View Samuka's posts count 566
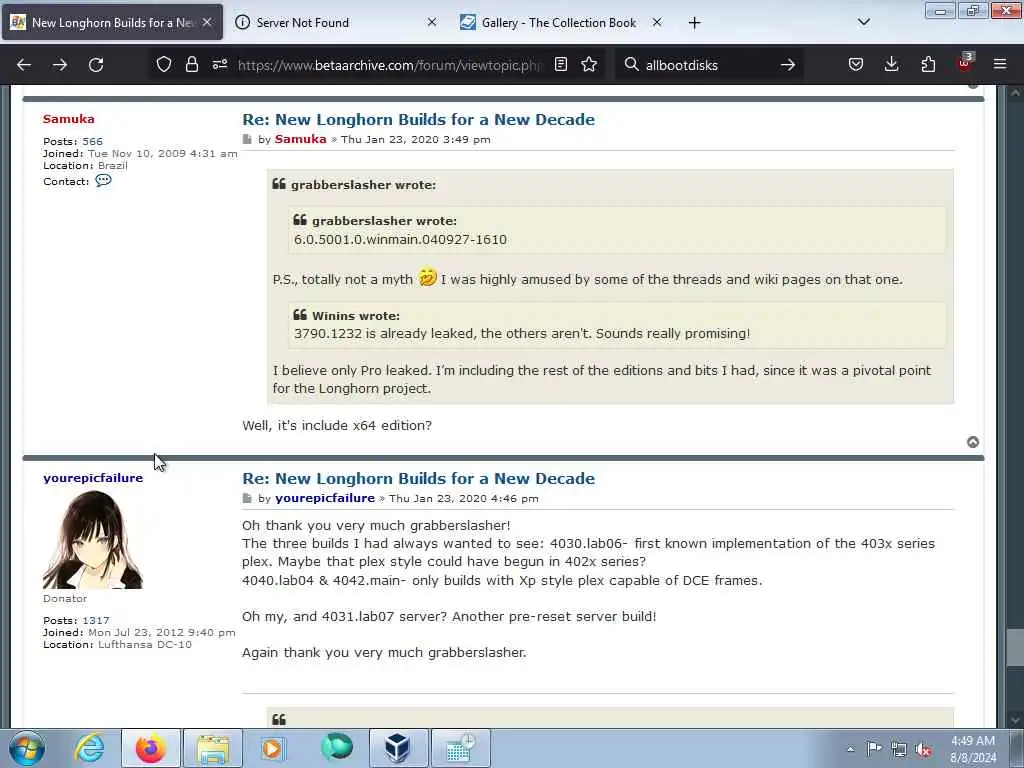The width and height of the screenshot is (1024, 768). [x=92, y=141]
